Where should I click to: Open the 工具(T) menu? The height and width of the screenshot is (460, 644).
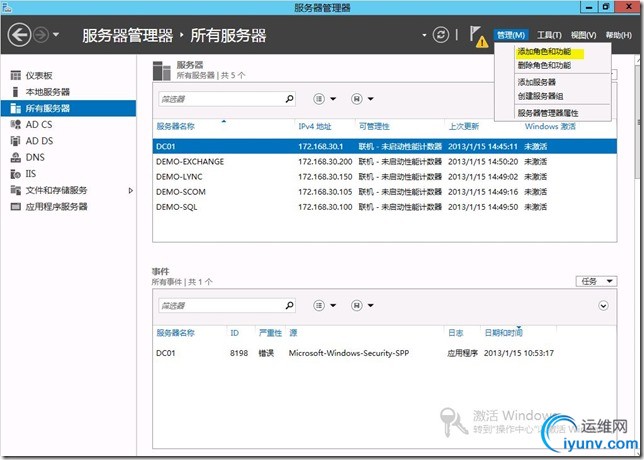click(x=549, y=35)
